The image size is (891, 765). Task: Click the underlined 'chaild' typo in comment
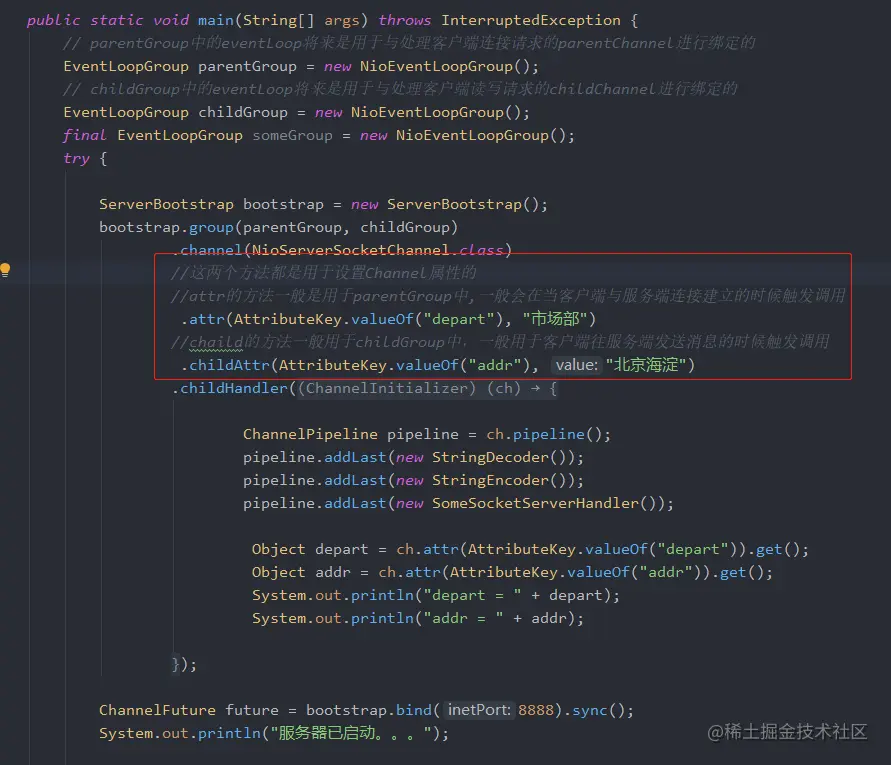click(216, 342)
